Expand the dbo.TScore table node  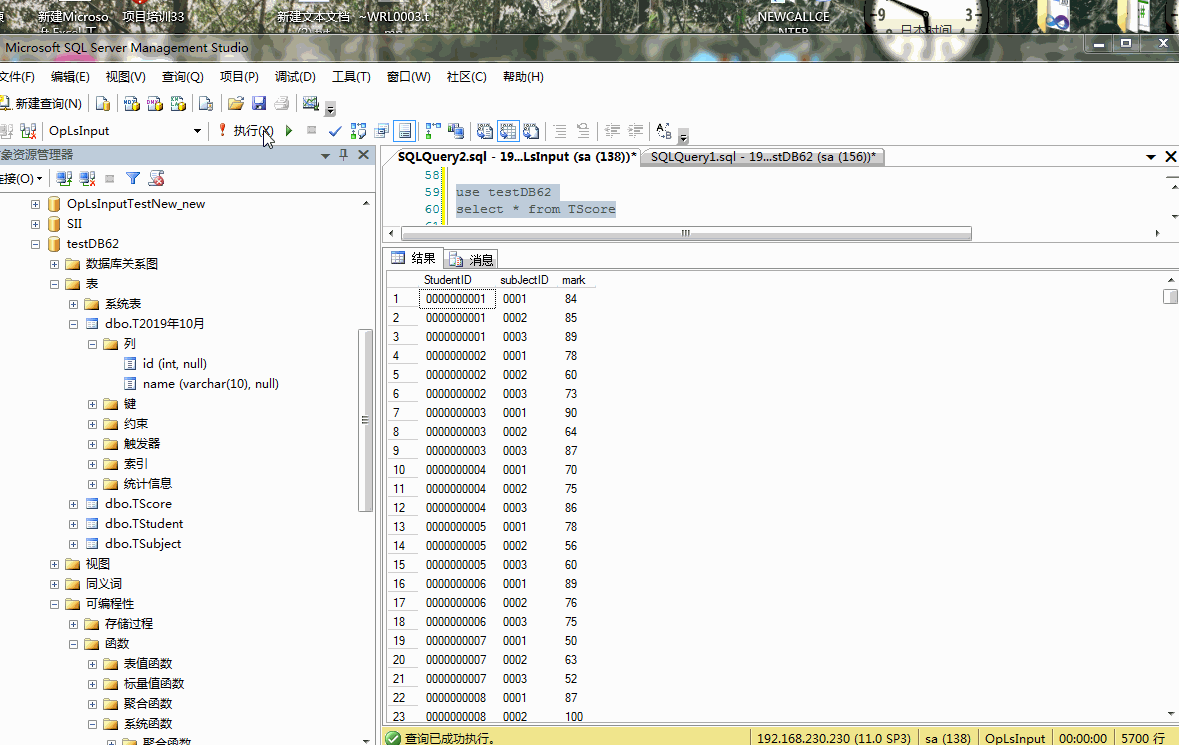coord(74,504)
